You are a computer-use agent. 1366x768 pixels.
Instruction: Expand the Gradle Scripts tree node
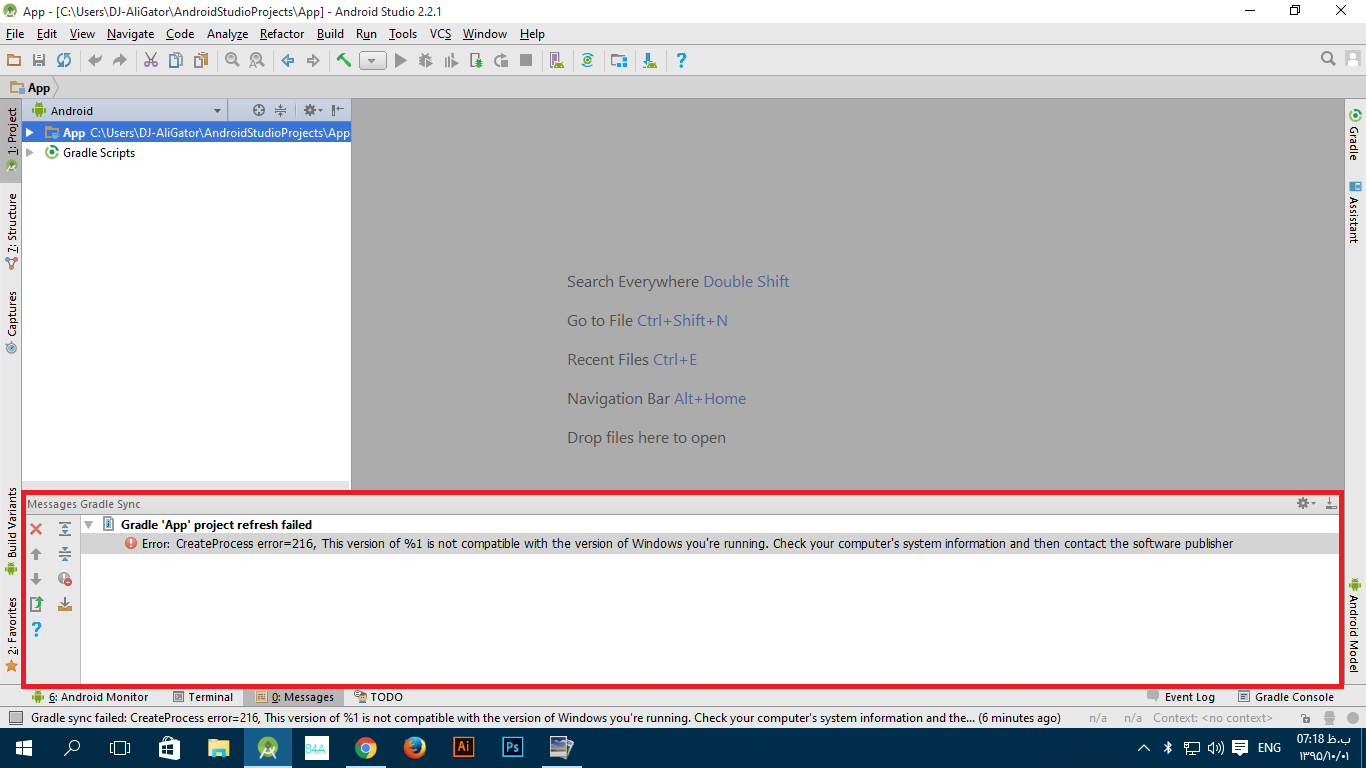(30, 153)
